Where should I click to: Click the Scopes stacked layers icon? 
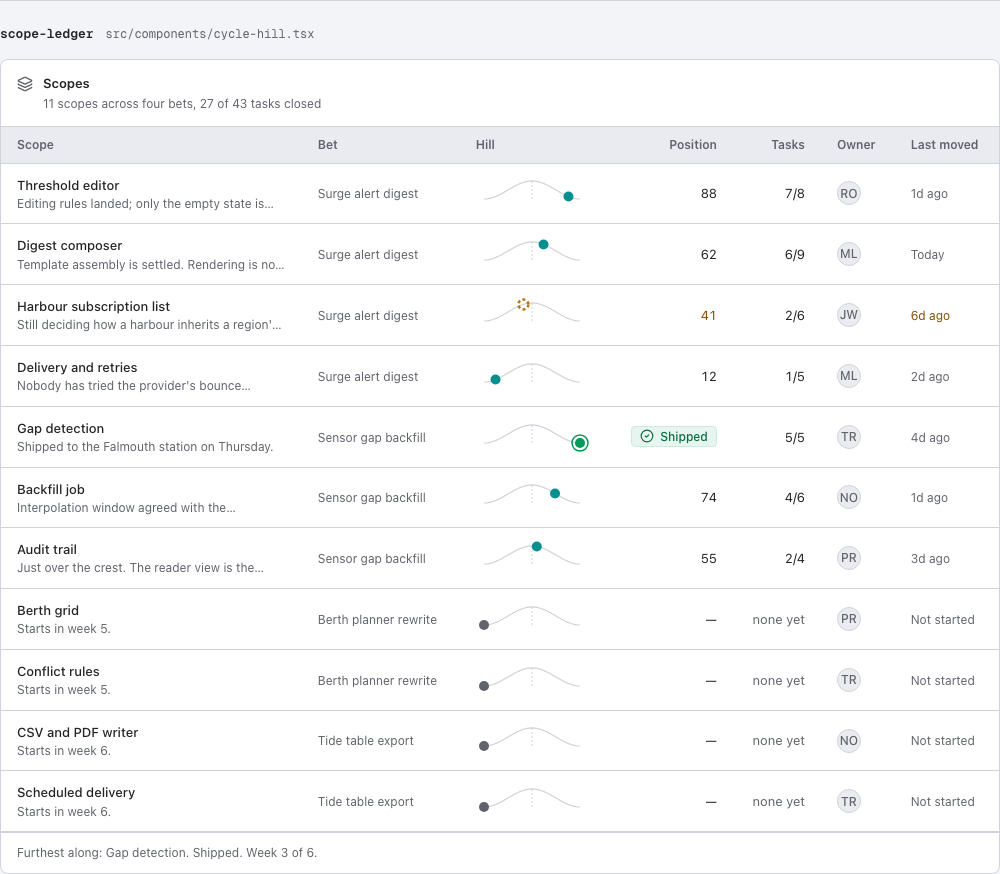[x=25, y=84]
